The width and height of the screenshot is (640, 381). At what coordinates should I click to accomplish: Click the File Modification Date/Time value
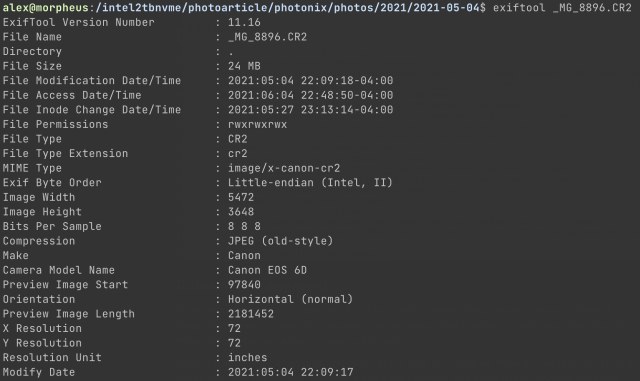tap(311, 81)
